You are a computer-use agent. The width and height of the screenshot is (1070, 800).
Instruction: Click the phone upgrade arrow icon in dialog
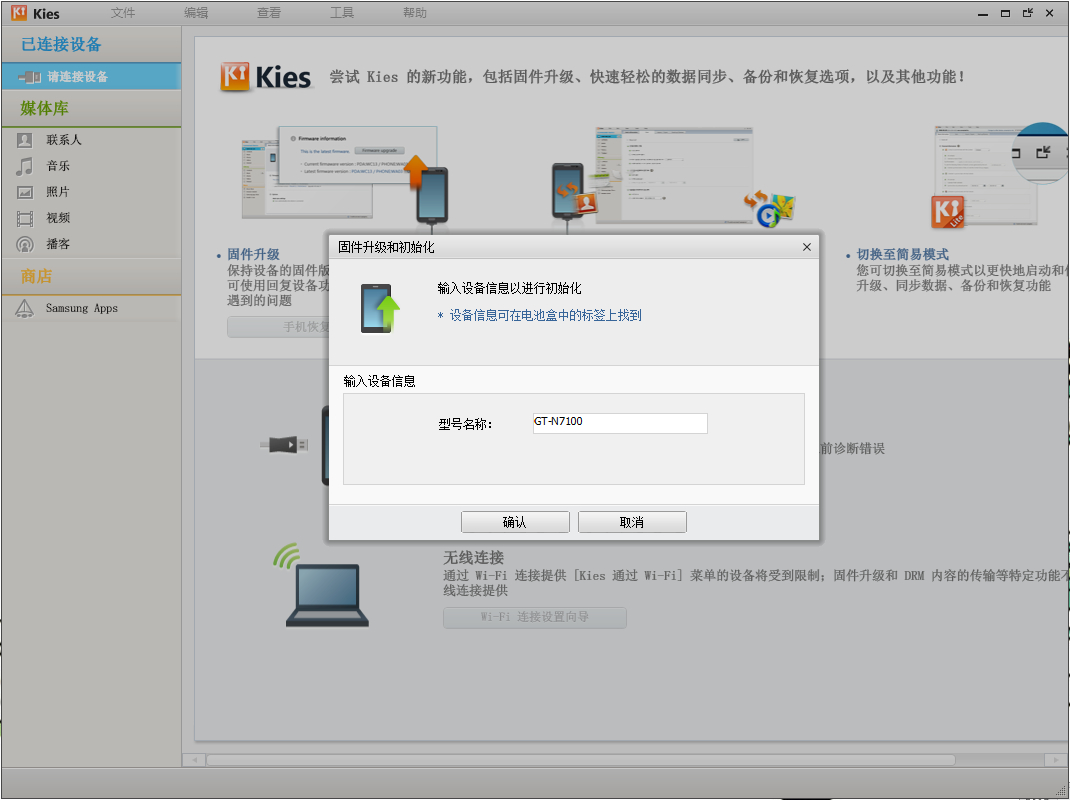point(380,309)
